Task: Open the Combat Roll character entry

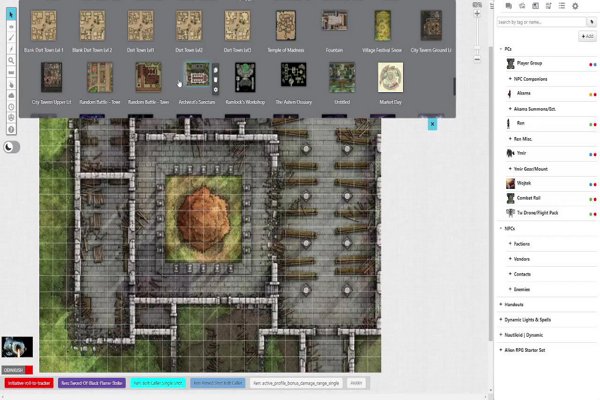Action: point(550,198)
